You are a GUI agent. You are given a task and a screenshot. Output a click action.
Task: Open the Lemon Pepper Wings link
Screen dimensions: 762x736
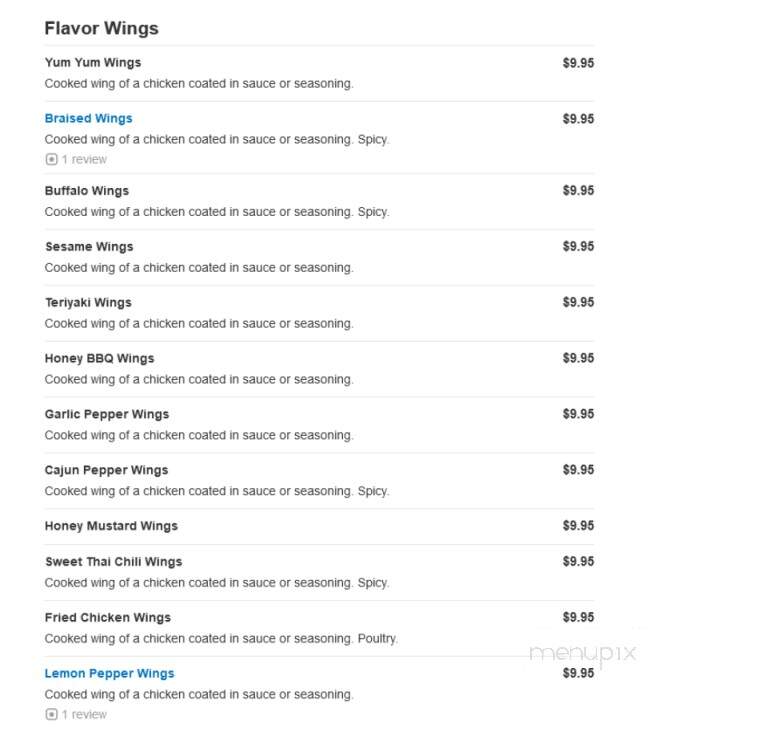pyautogui.click(x=109, y=674)
